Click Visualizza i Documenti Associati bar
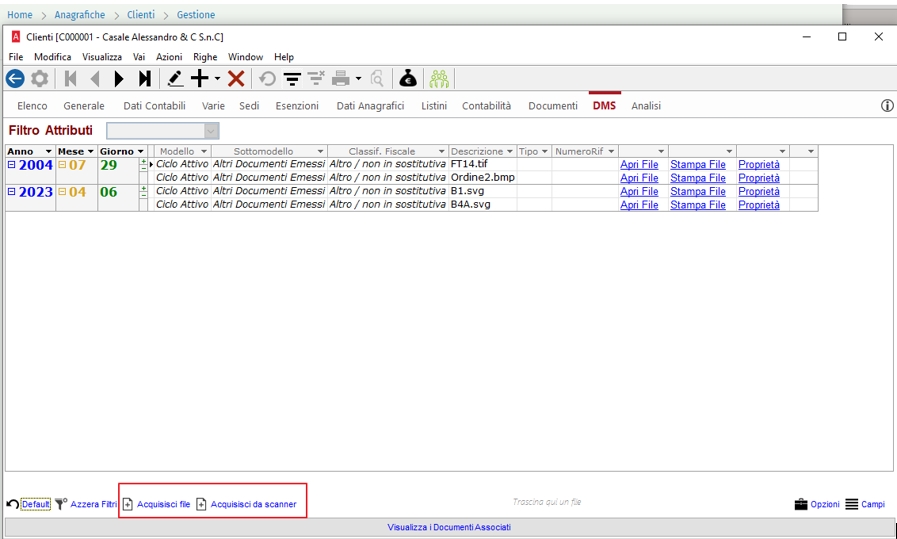Image resolution: width=897 pixels, height=539 pixels. point(449,527)
